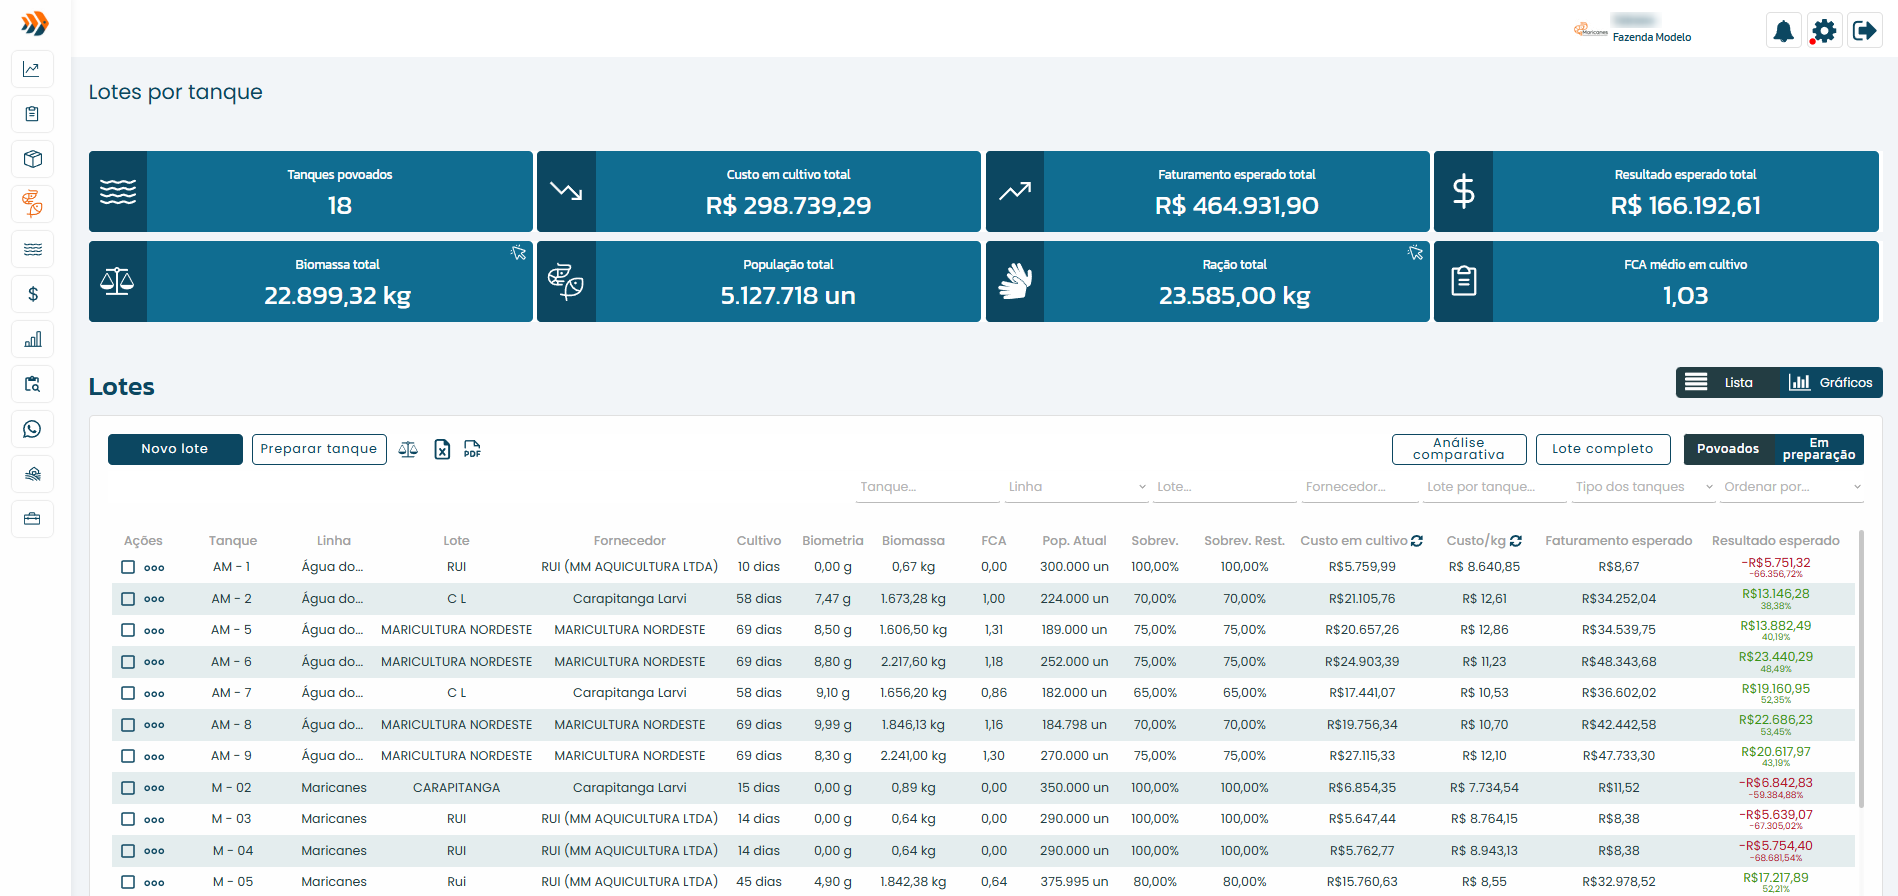Check the box for tank AM - 7

128,693
